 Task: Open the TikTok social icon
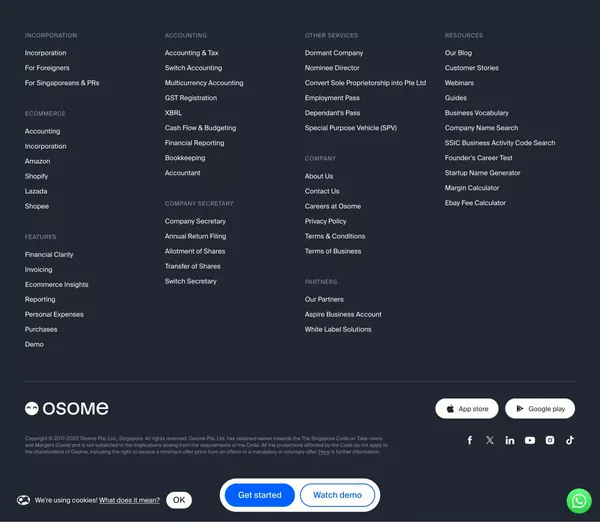(570, 440)
